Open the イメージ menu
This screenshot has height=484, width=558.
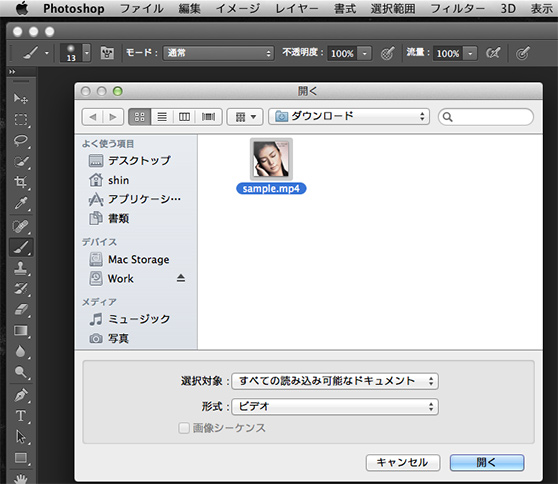pos(238,8)
